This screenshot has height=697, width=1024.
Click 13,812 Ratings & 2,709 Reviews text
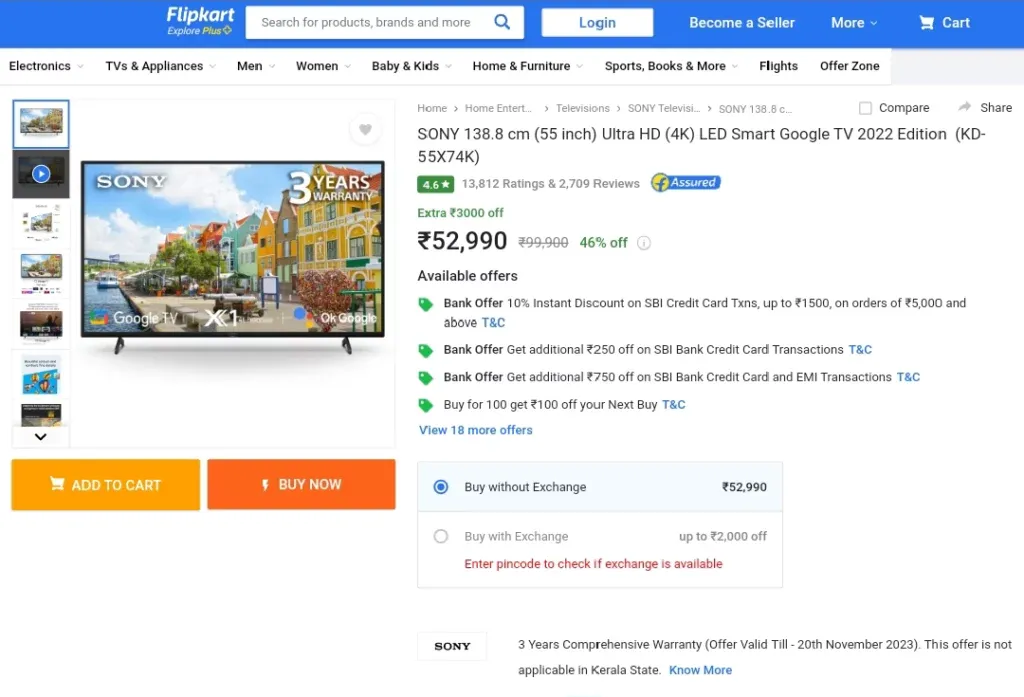[551, 184]
